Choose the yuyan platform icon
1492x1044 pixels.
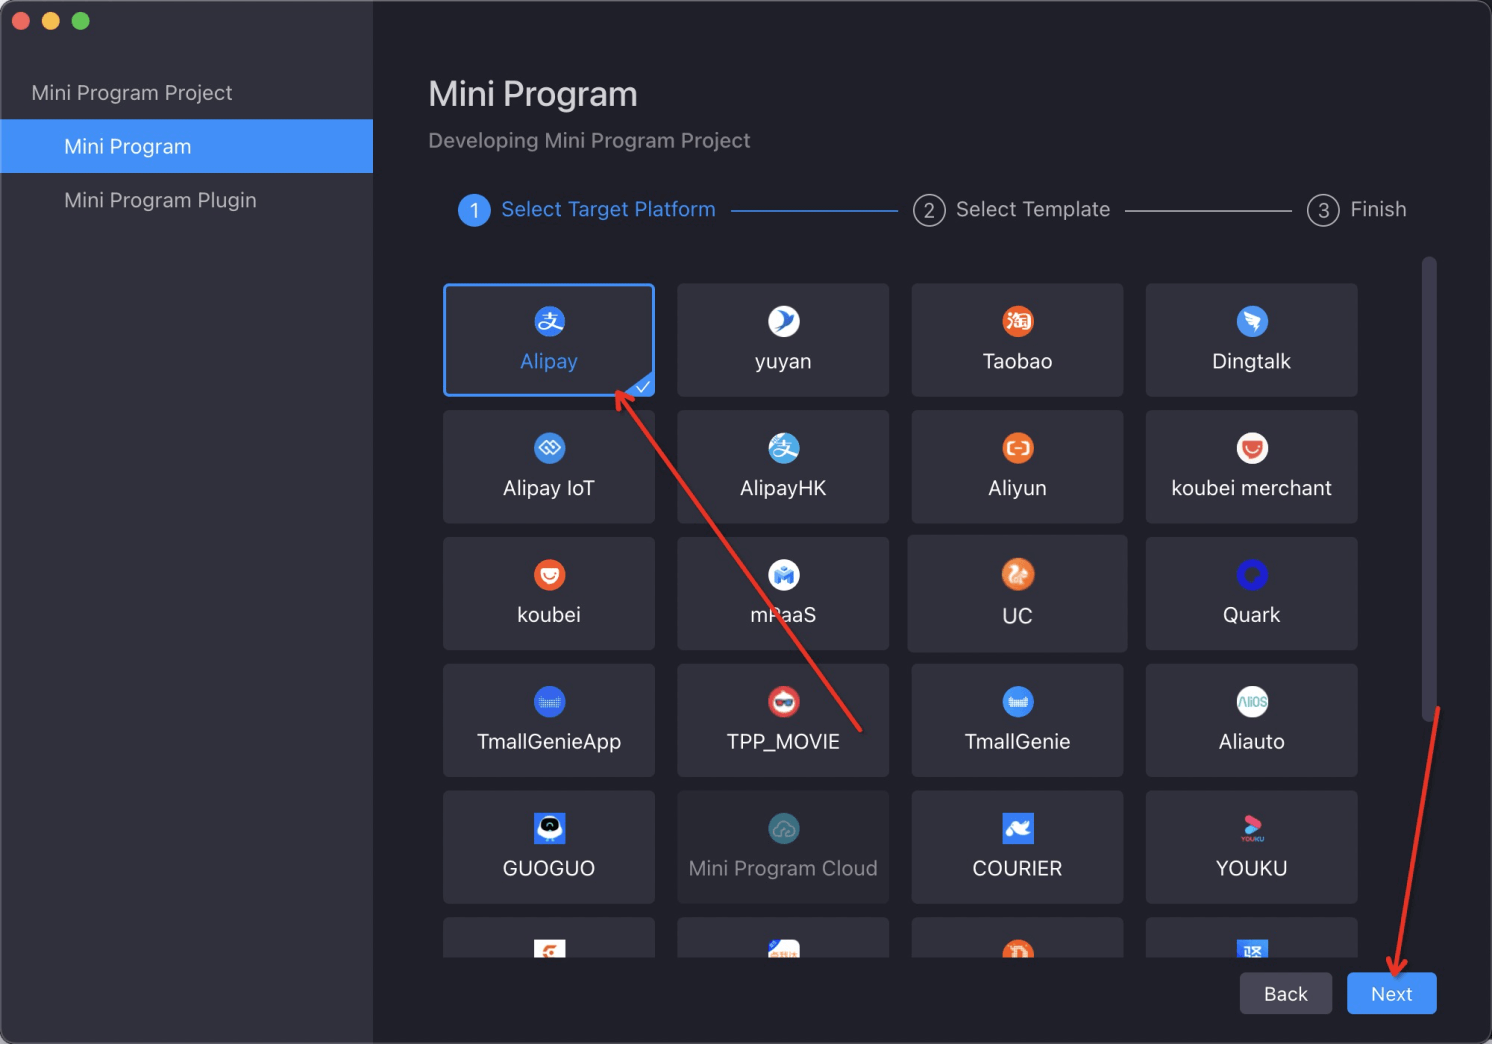coord(783,321)
